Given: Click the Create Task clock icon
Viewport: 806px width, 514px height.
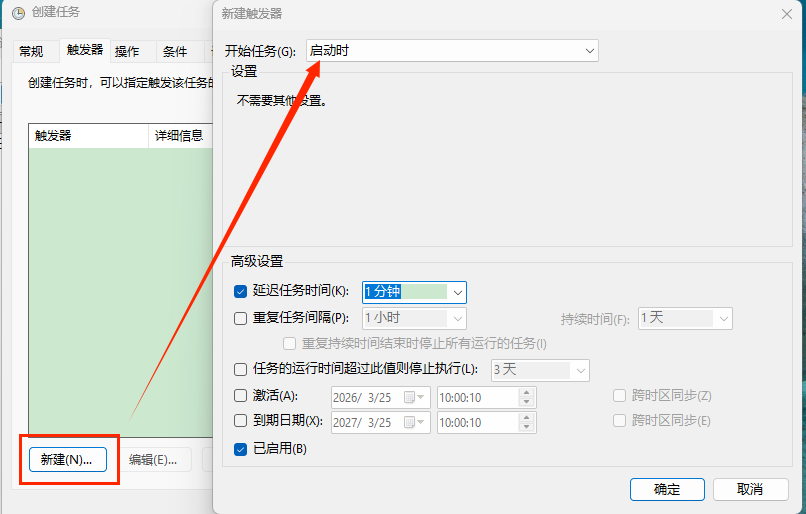Looking at the screenshot, I should [x=19, y=13].
